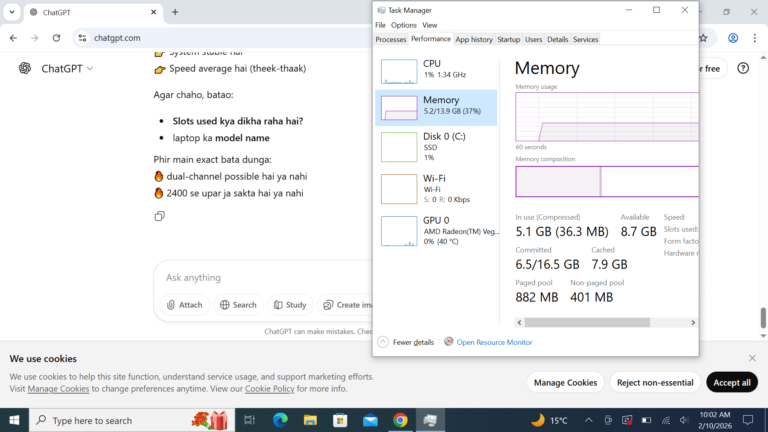The height and width of the screenshot is (432, 768).
Task: Open the site information icon by the URL
Action: pos(82,38)
